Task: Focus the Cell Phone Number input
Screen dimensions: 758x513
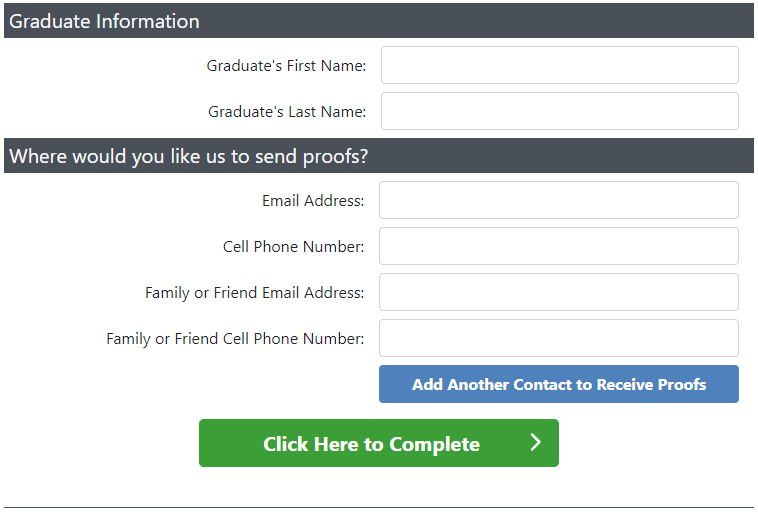Action: [x=558, y=246]
